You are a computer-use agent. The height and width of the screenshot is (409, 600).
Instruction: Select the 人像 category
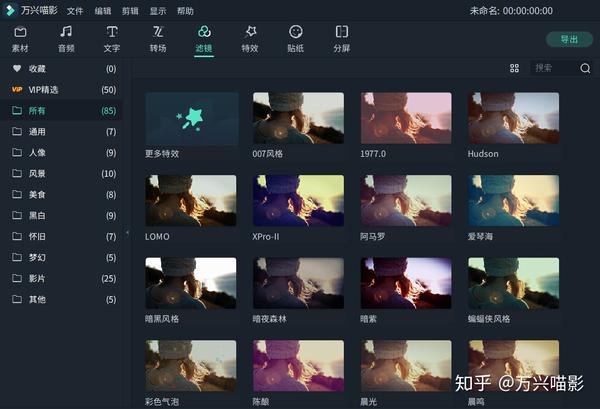(x=61, y=153)
